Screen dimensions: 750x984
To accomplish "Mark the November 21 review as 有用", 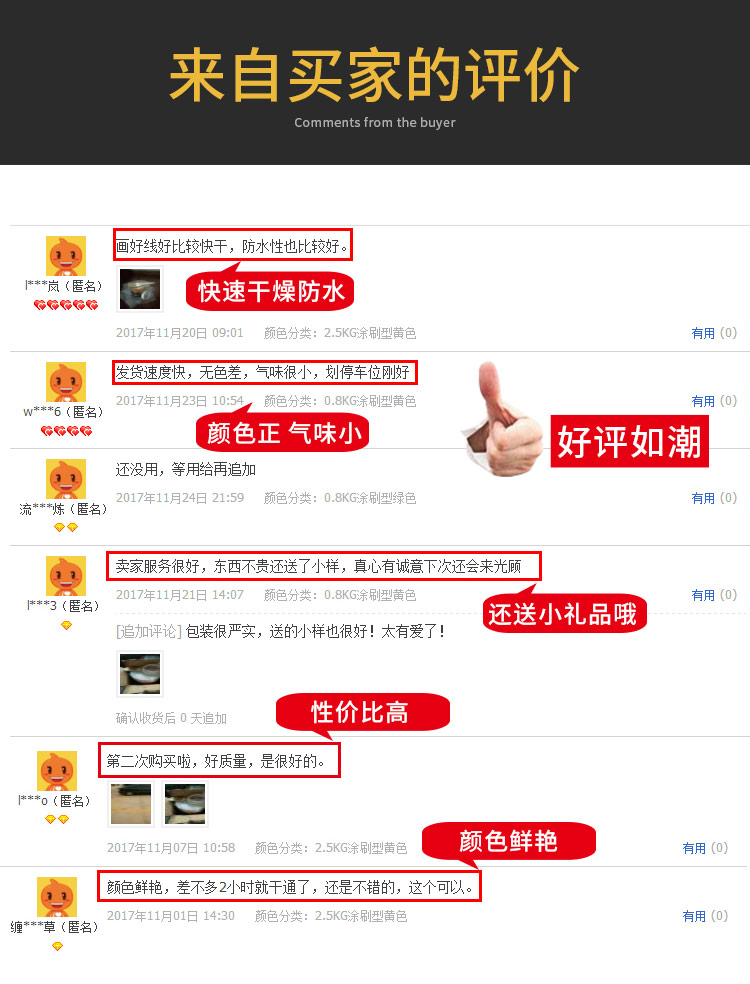I will point(714,595).
